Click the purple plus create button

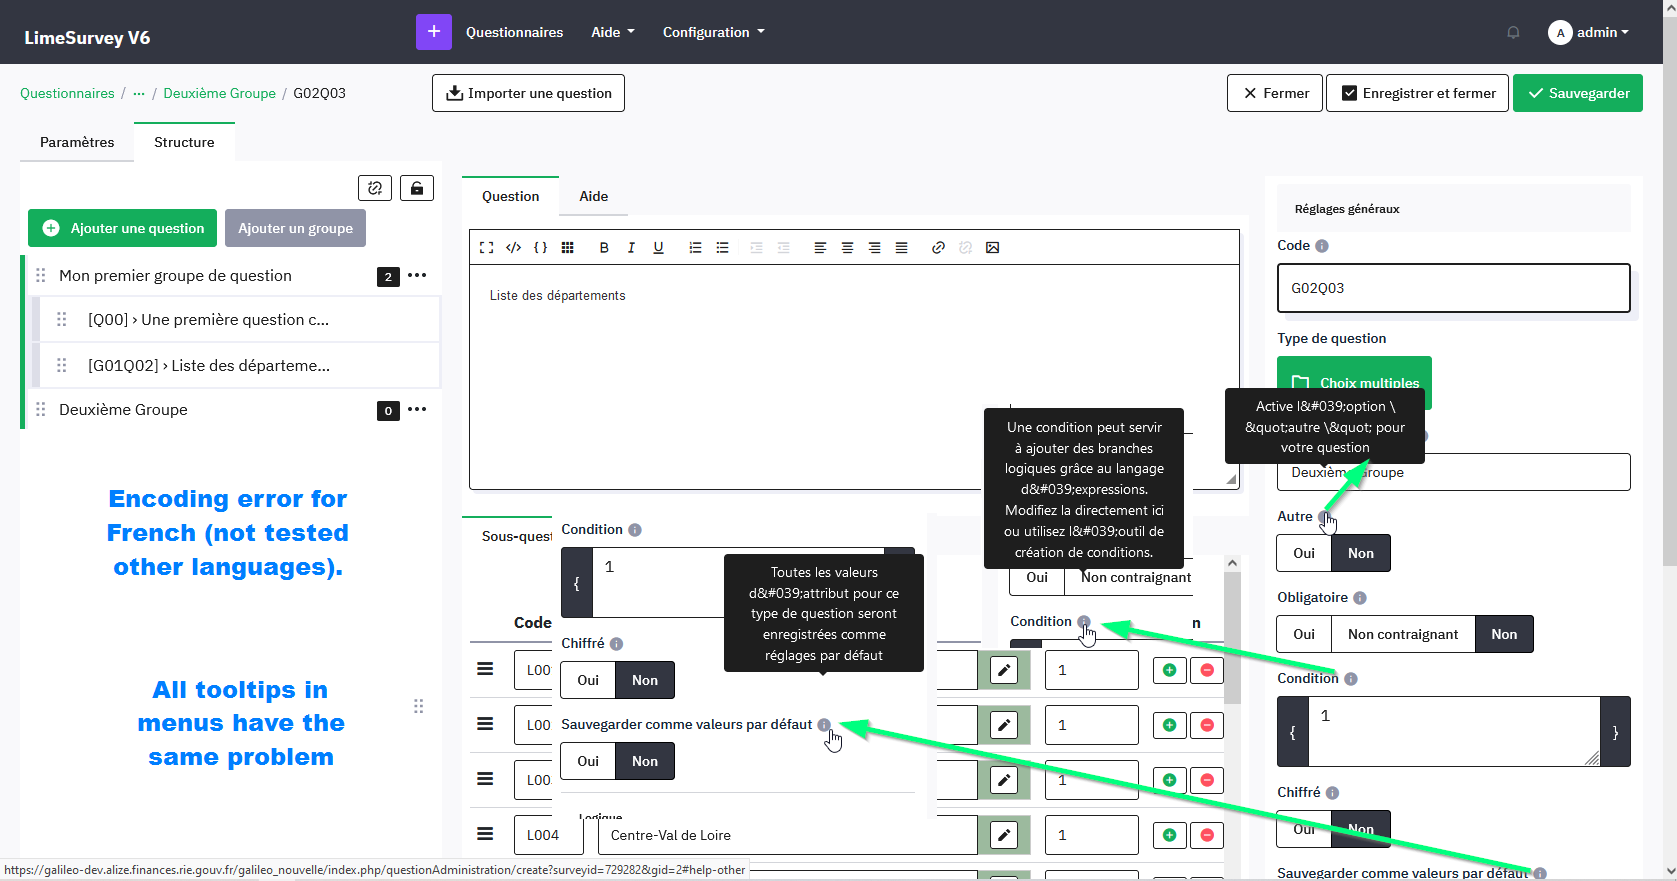pos(433,32)
